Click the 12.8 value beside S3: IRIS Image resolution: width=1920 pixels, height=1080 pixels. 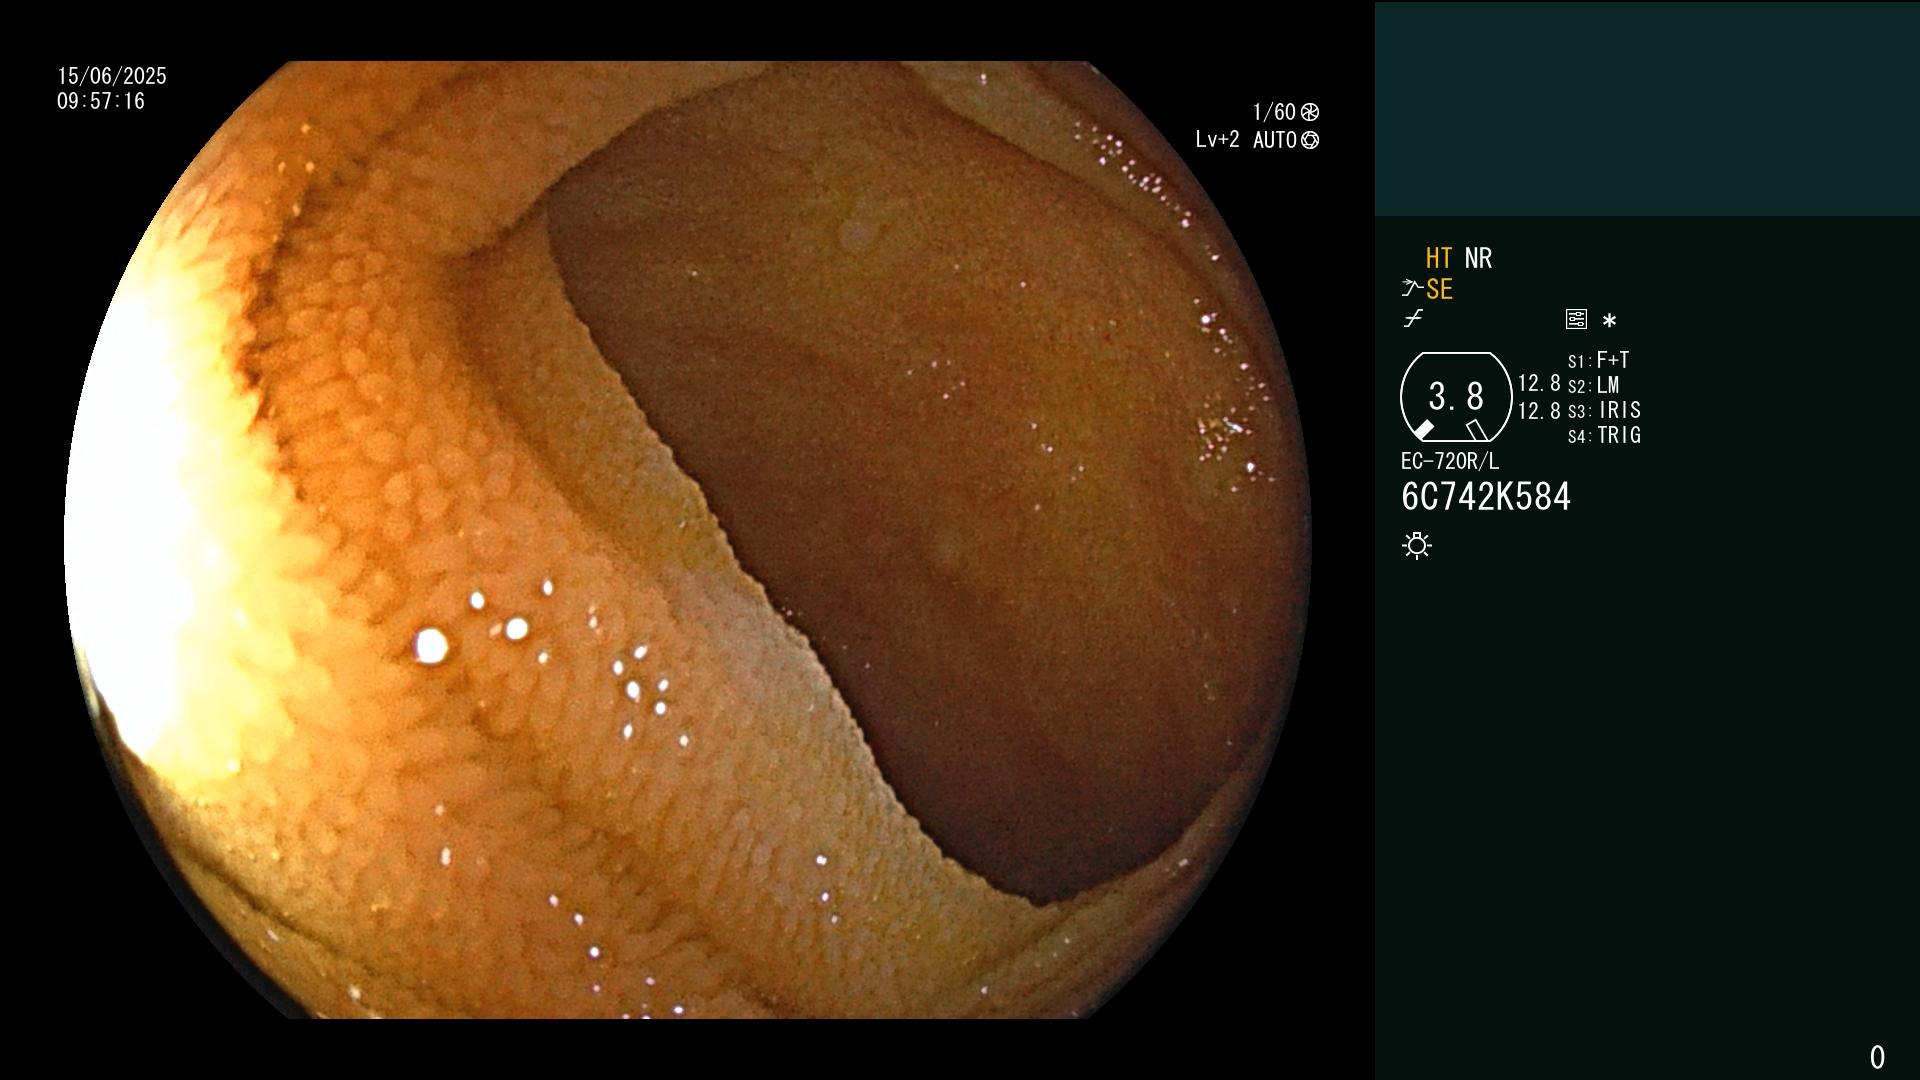coord(1539,410)
